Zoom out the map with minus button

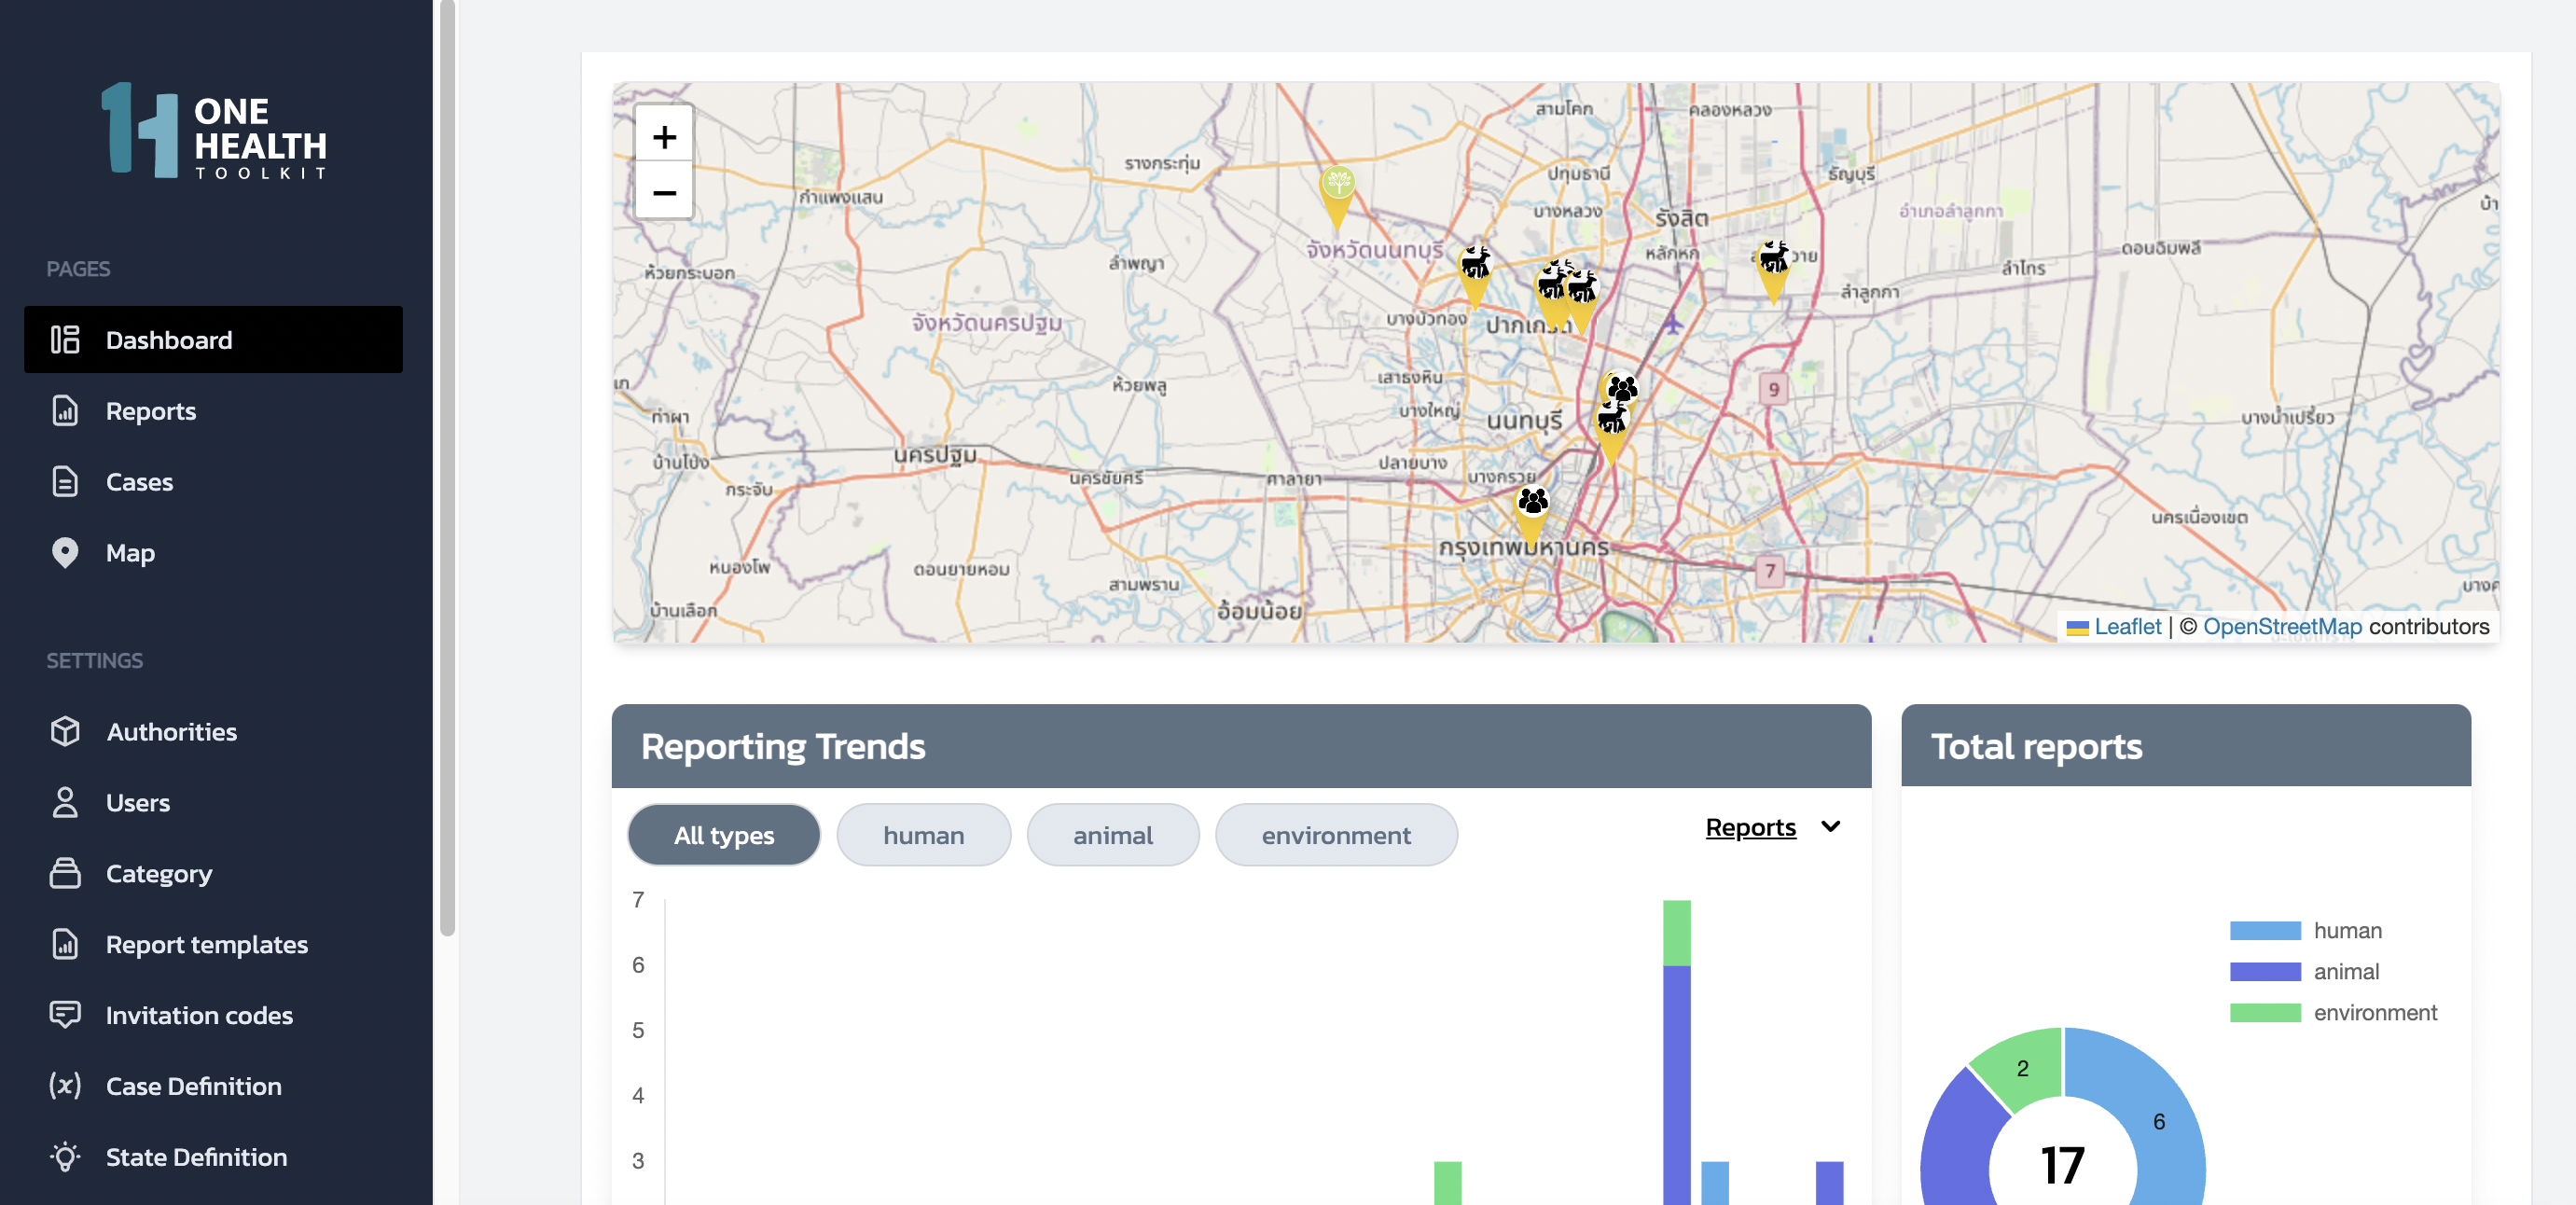(x=664, y=192)
